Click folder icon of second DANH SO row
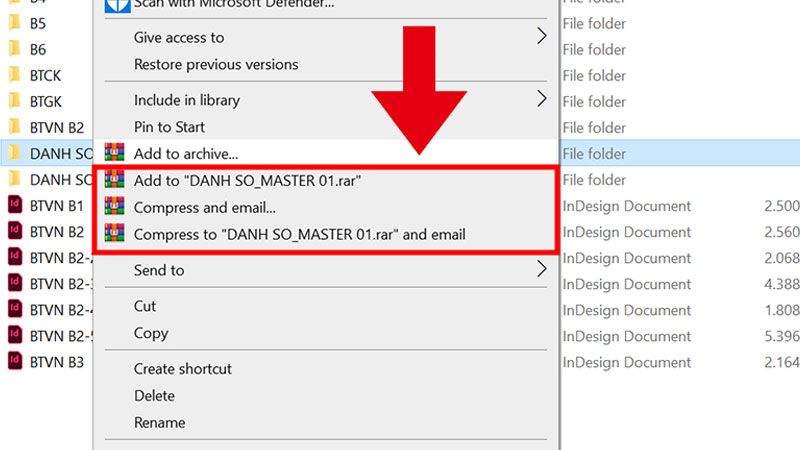800x450 pixels. click(15, 179)
